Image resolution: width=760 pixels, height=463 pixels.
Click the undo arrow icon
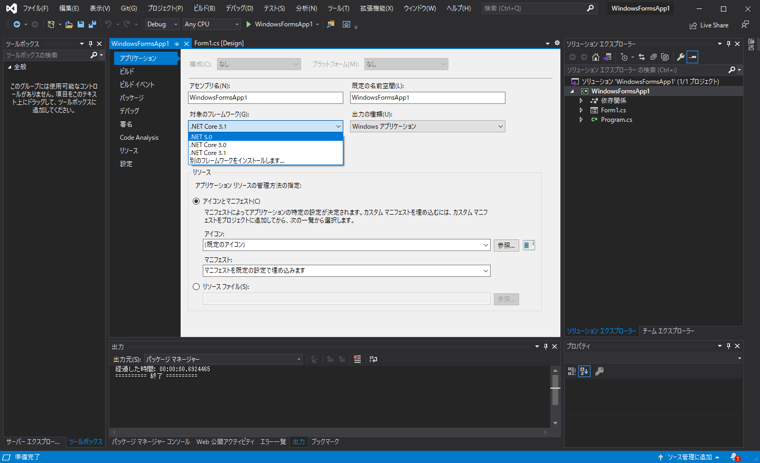(x=108, y=24)
